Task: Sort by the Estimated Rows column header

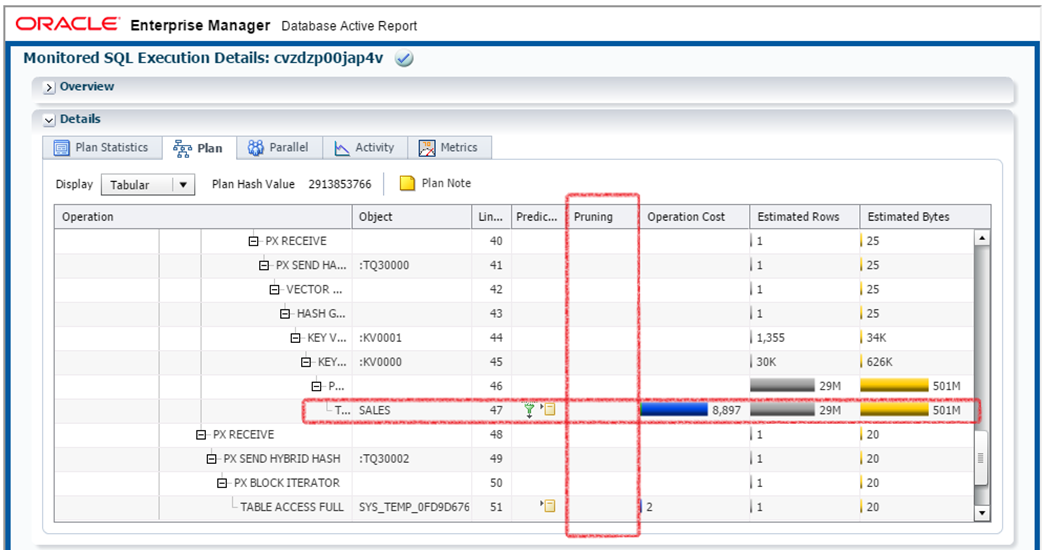Action: coord(805,217)
